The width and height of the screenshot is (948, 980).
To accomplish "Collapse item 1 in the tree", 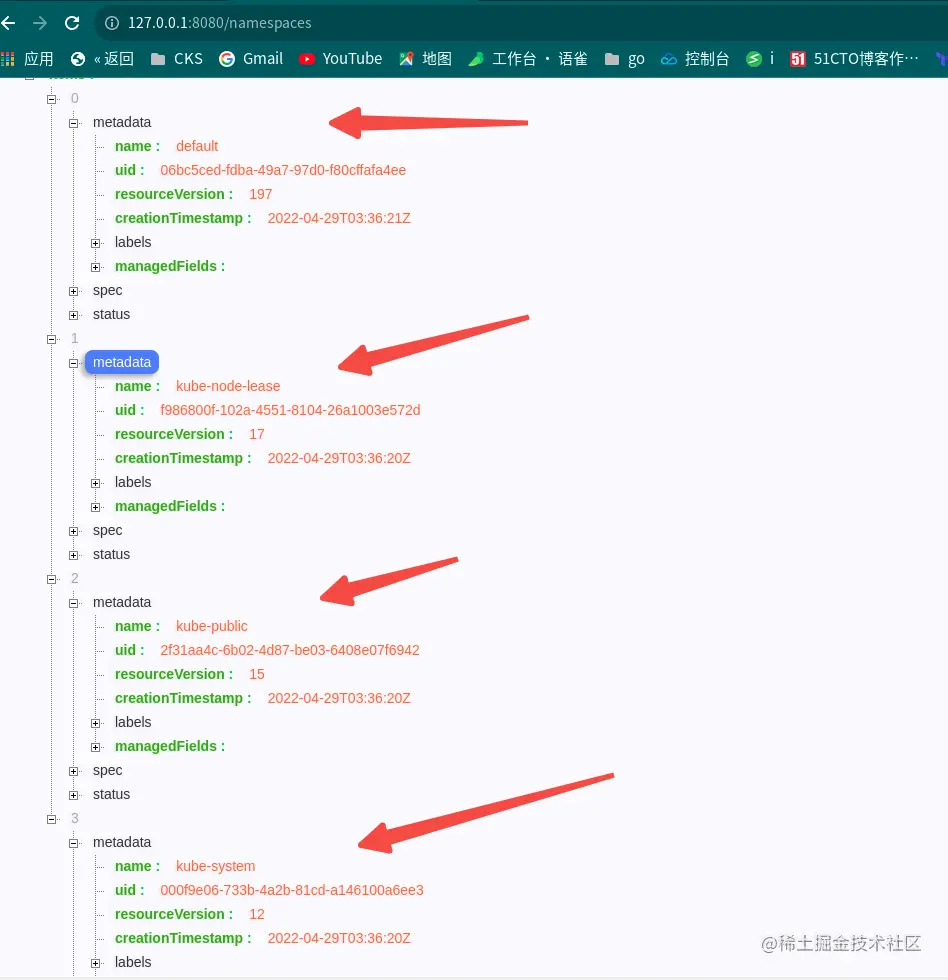I will tap(52, 339).
